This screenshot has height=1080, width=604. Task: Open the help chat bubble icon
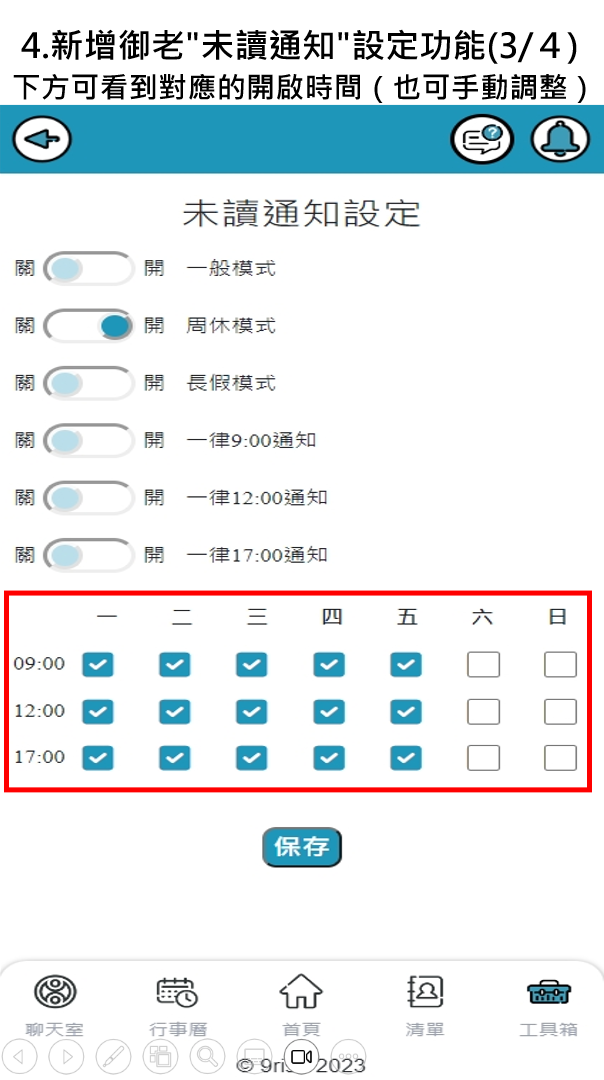click(481, 140)
